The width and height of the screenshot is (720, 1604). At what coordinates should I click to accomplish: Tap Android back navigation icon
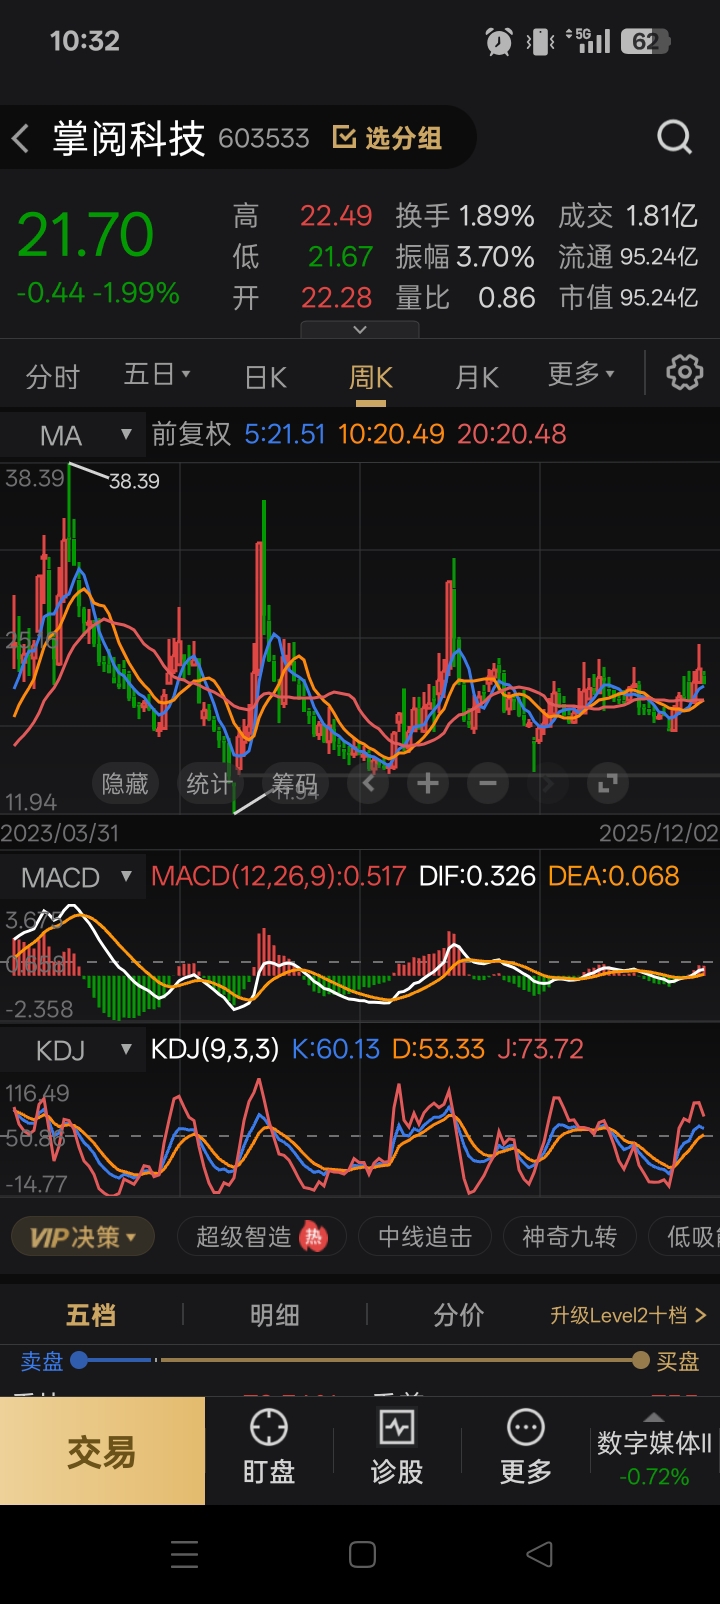539,1554
